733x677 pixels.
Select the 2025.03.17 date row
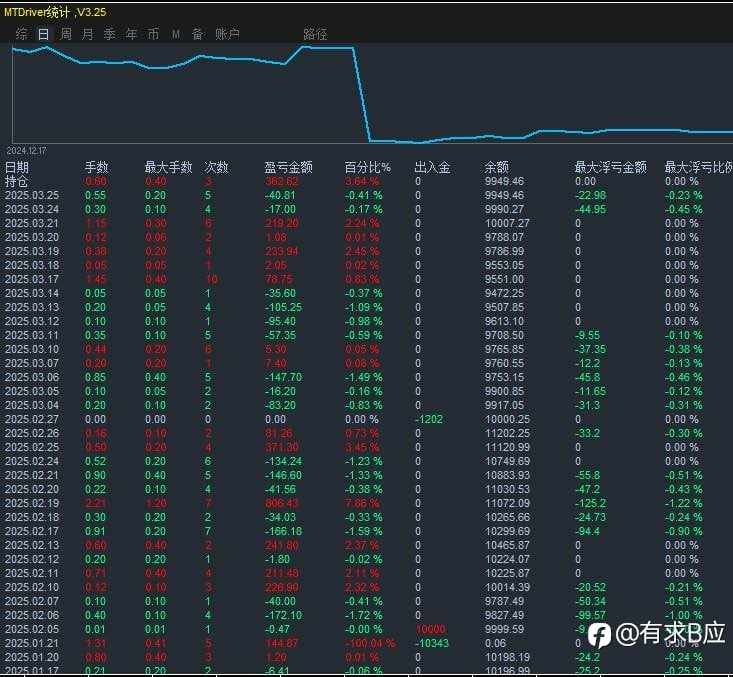pyautogui.click(x=366, y=279)
